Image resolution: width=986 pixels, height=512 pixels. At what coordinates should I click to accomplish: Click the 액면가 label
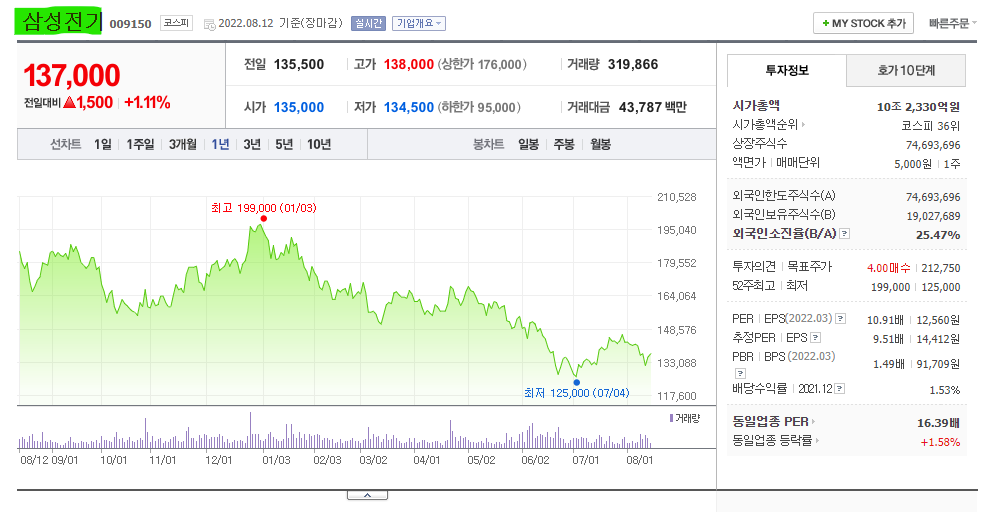coord(749,162)
